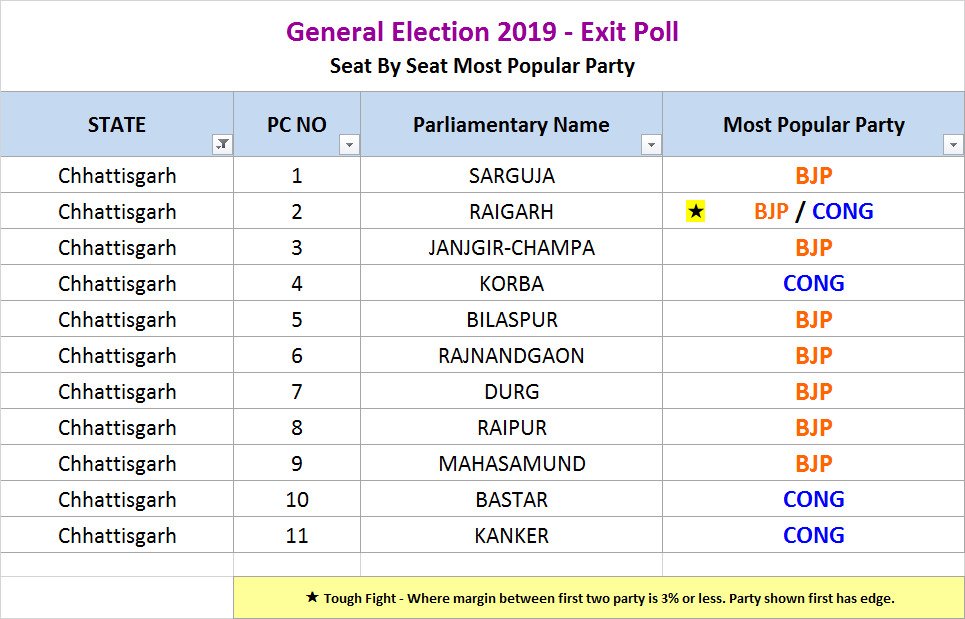Click the yellow star icon beside RAIGARH result
This screenshot has width=965, height=619.
tap(696, 212)
